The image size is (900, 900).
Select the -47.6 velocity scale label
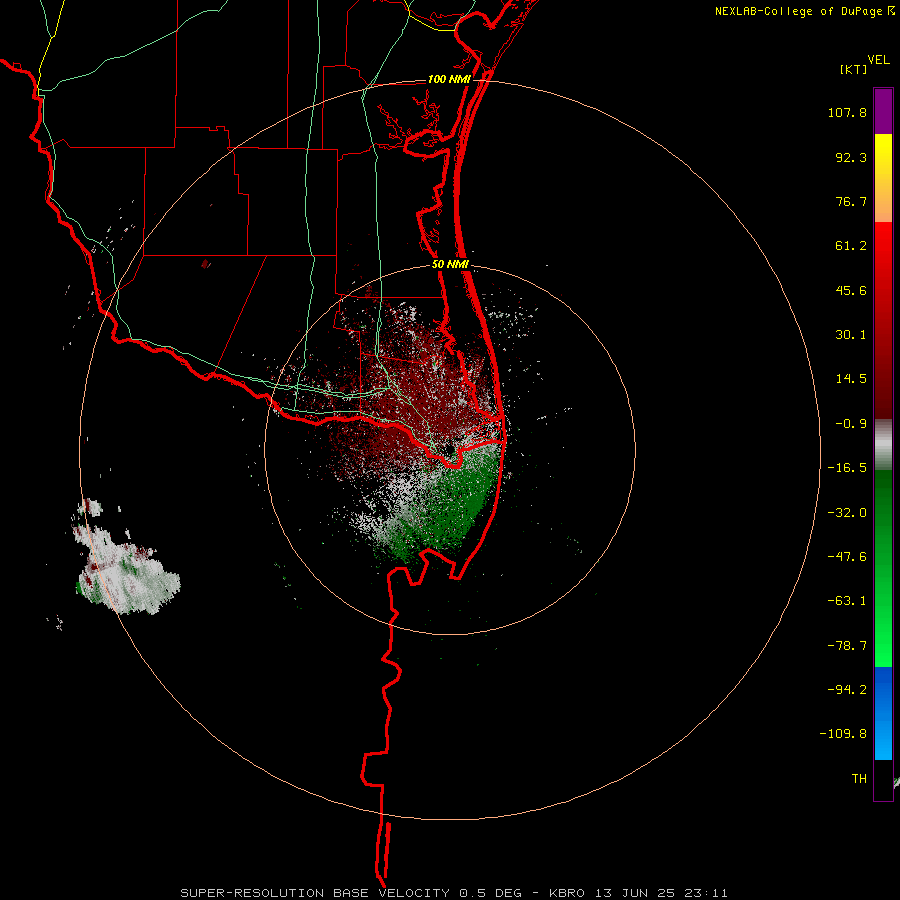pos(847,557)
